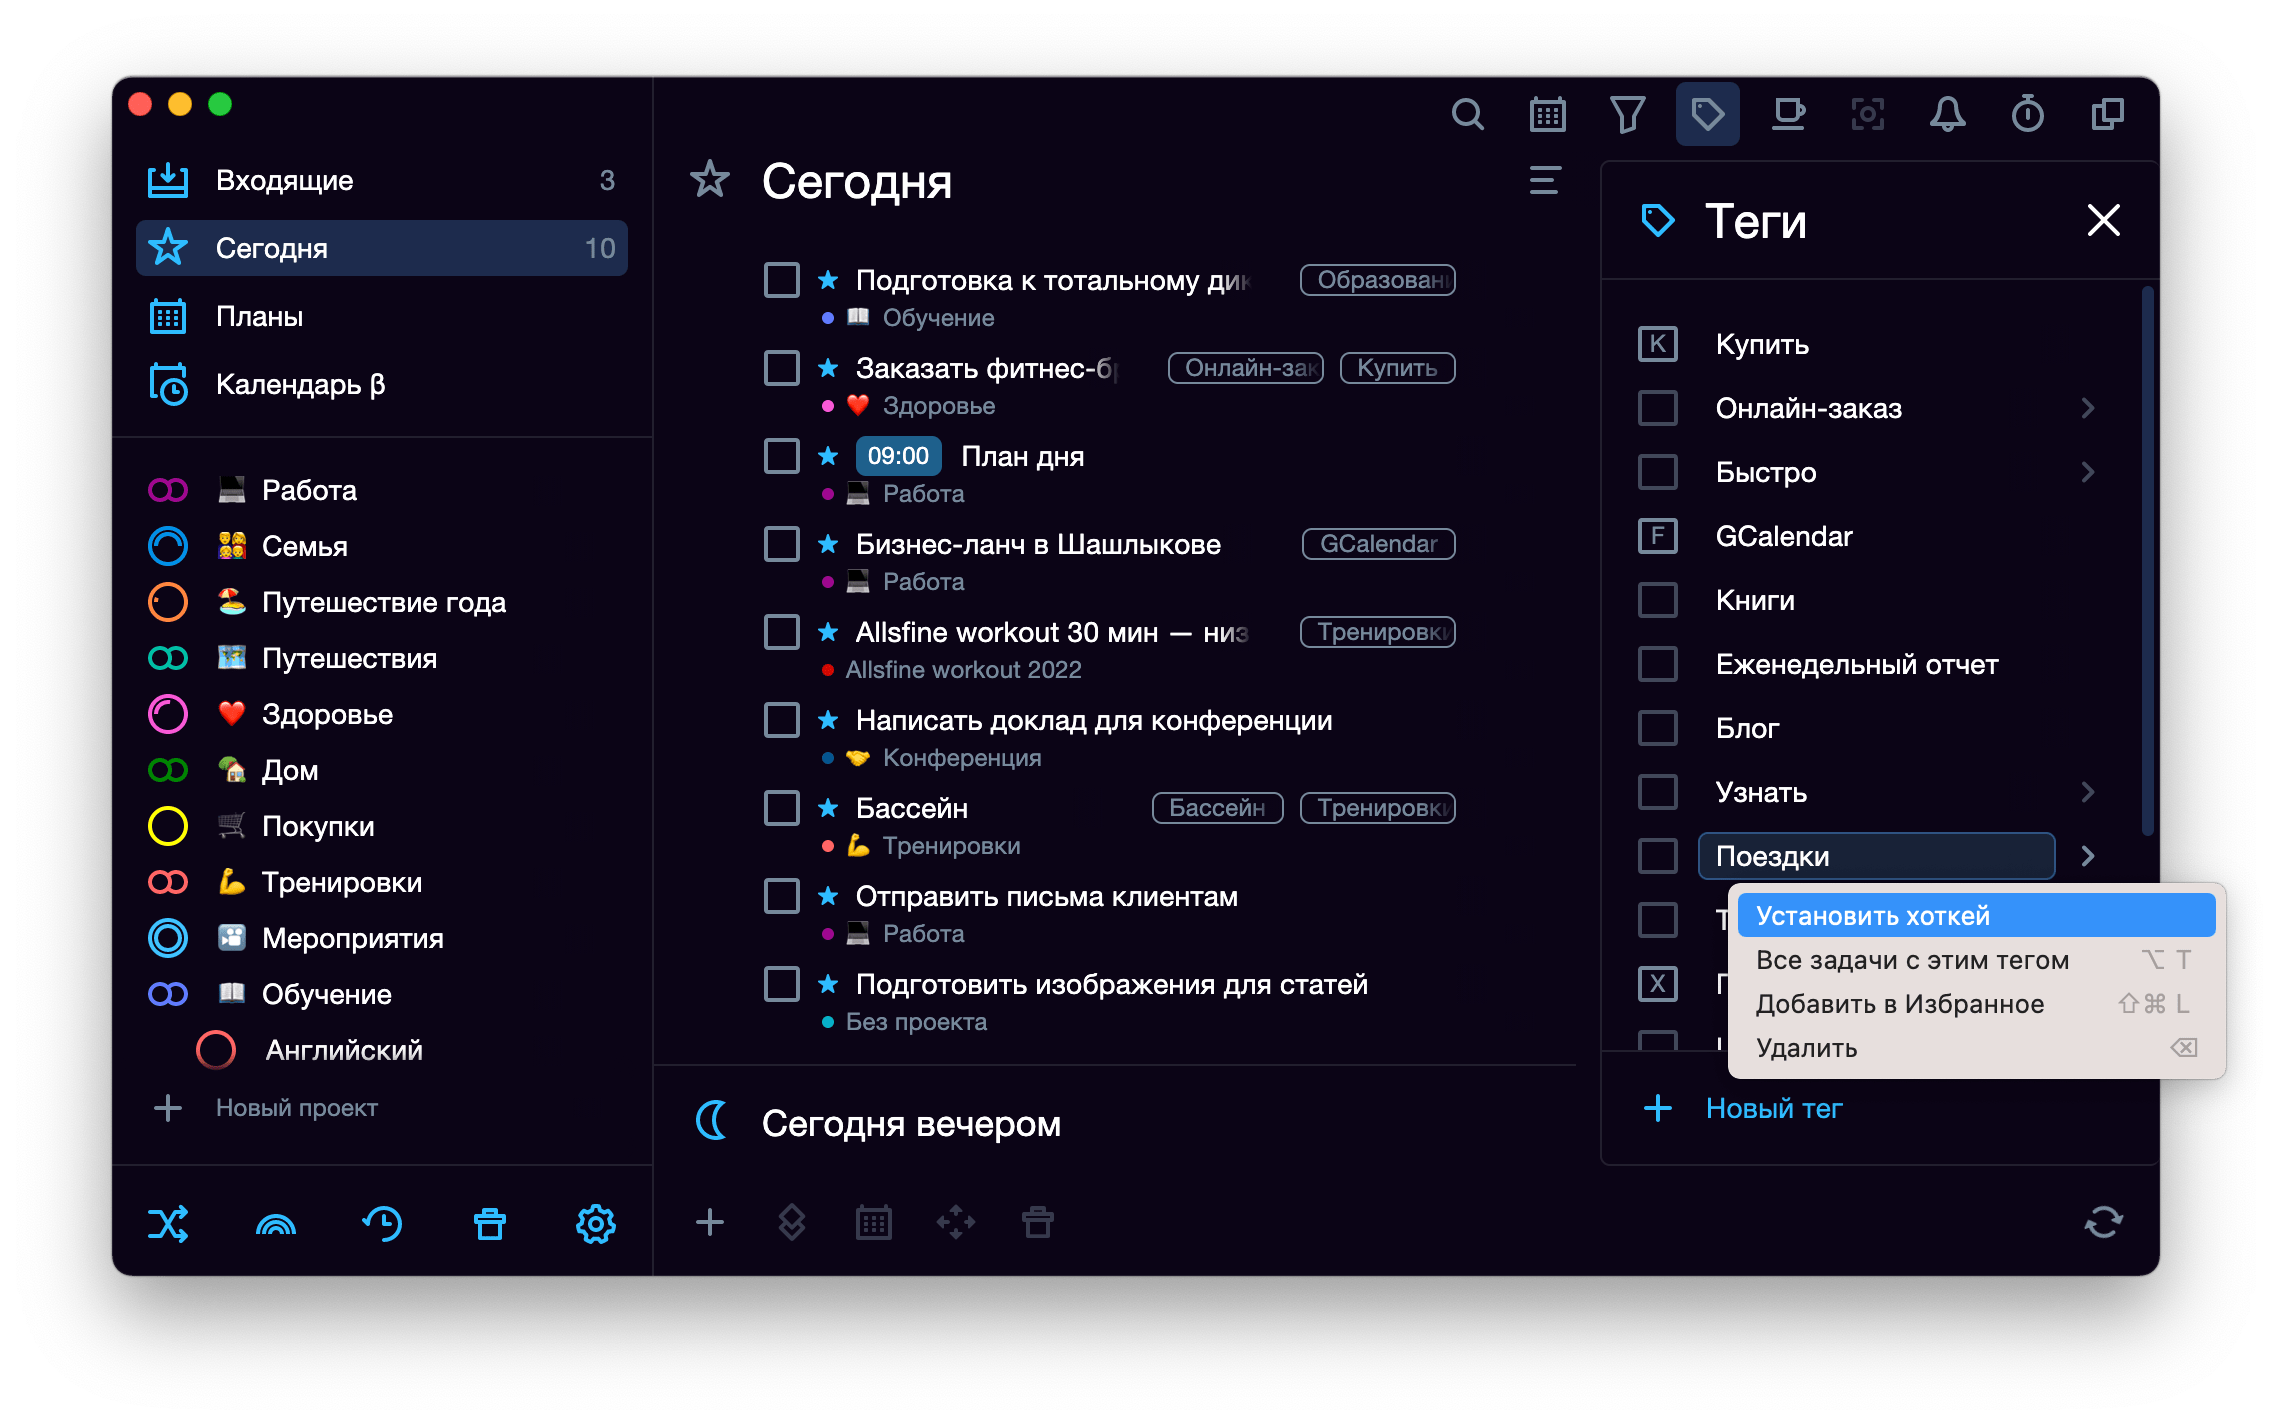
Task: Click Новый проект button
Action: coord(266,1108)
